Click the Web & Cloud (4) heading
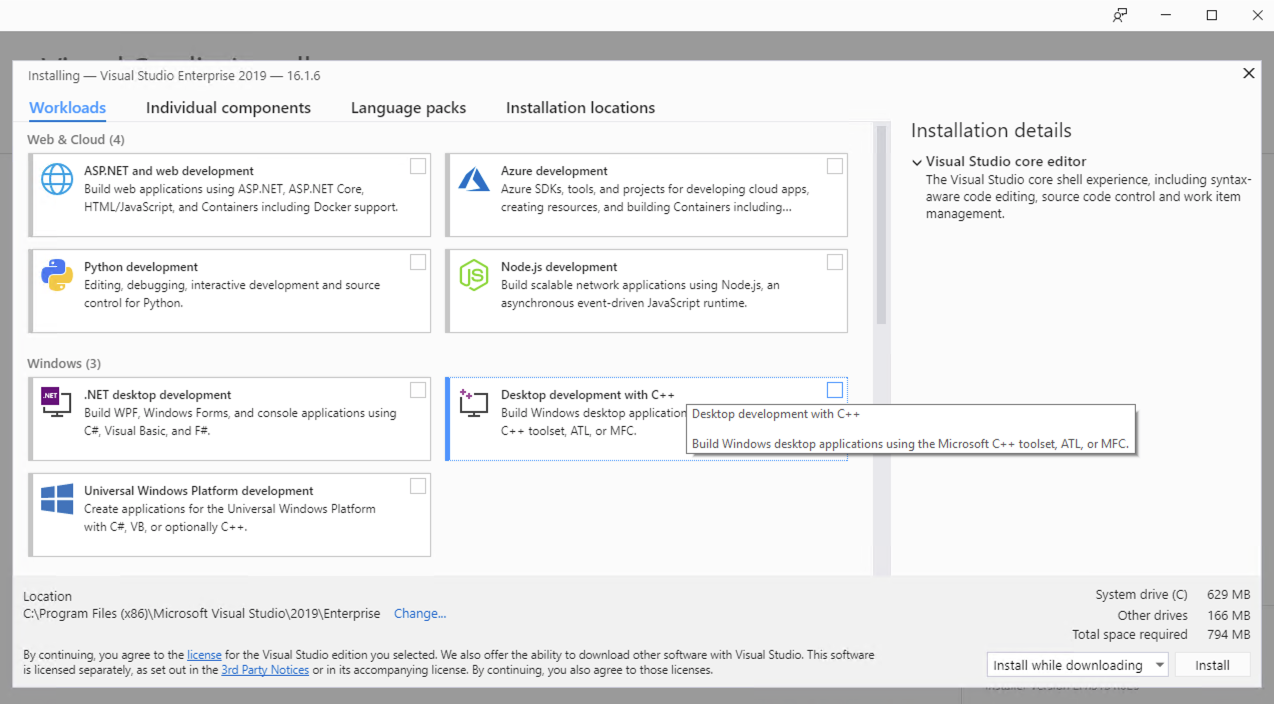This screenshot has width=1274, height=704. coord(76,140)
